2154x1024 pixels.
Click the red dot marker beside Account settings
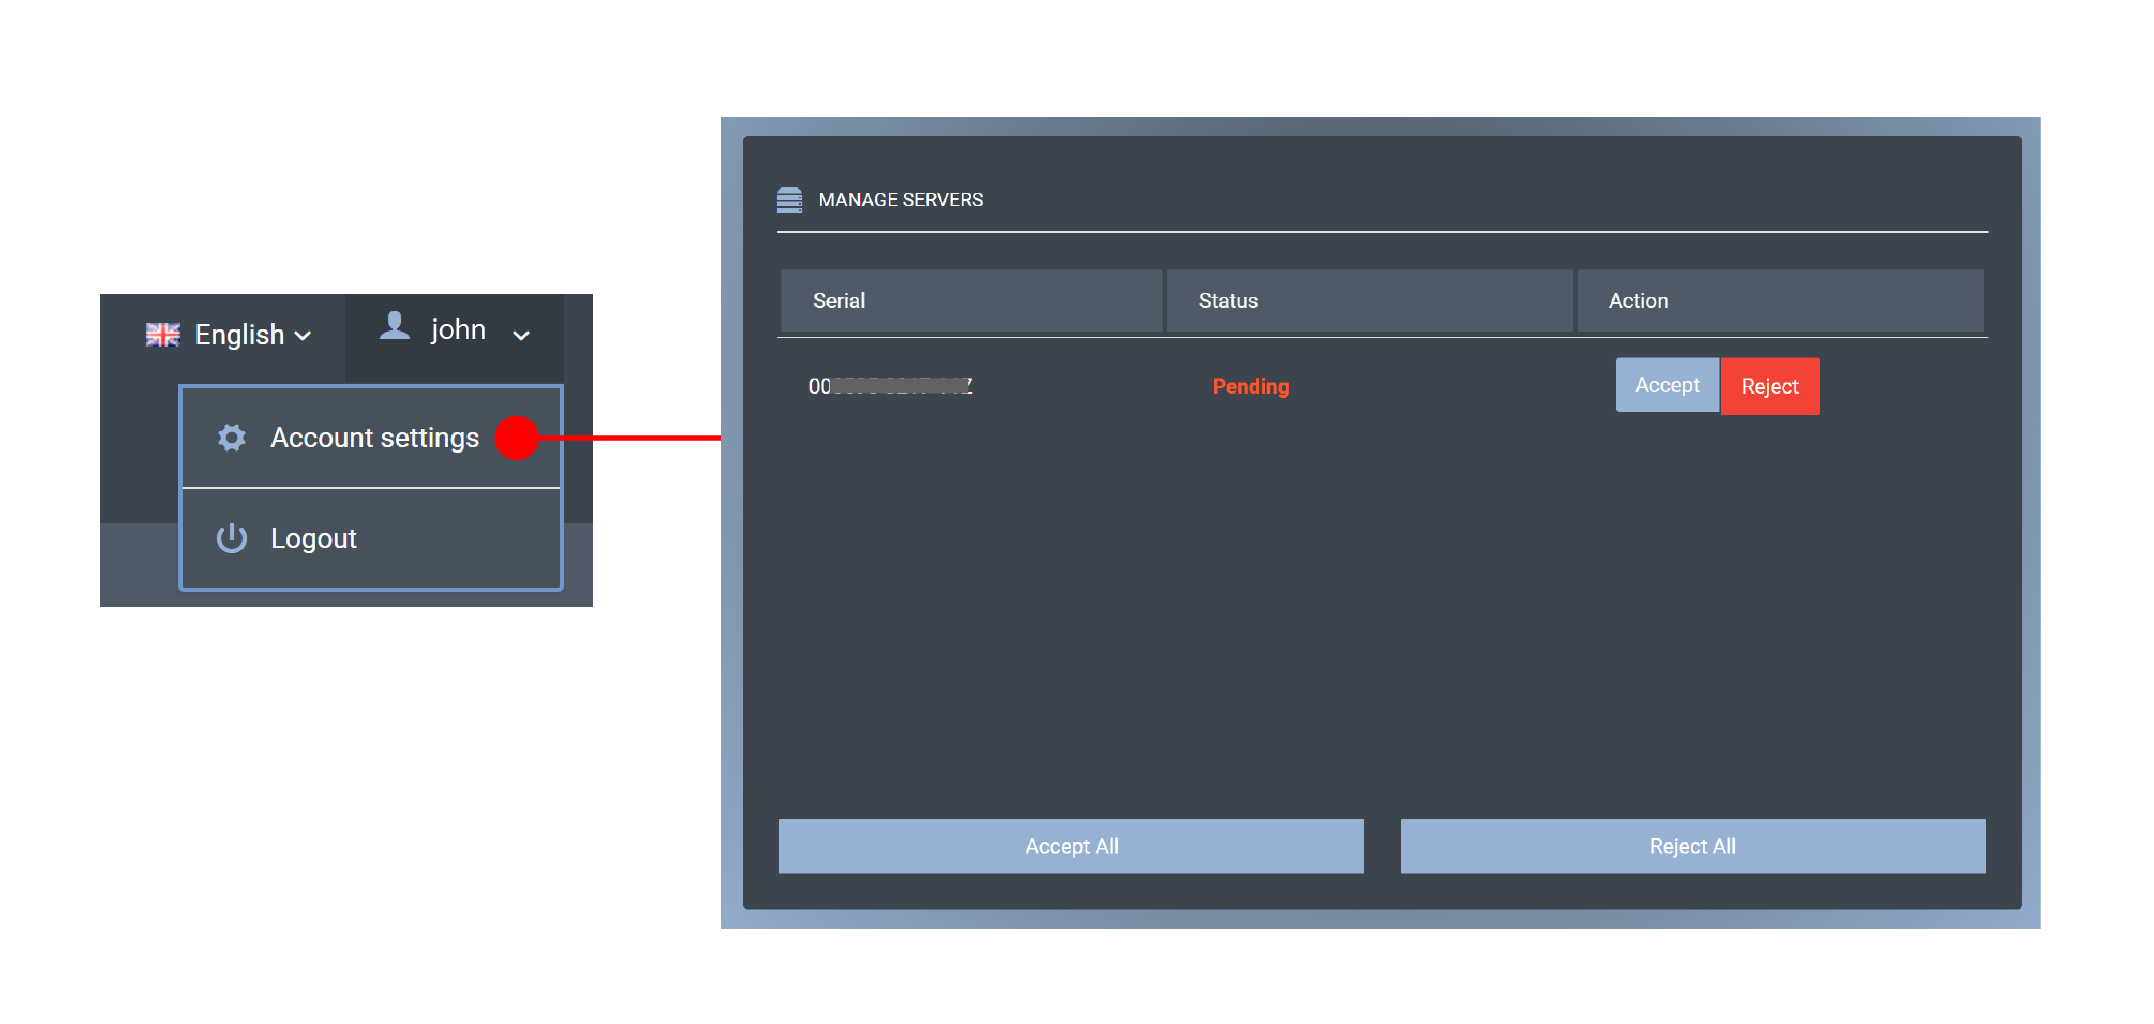click(517, 438)
